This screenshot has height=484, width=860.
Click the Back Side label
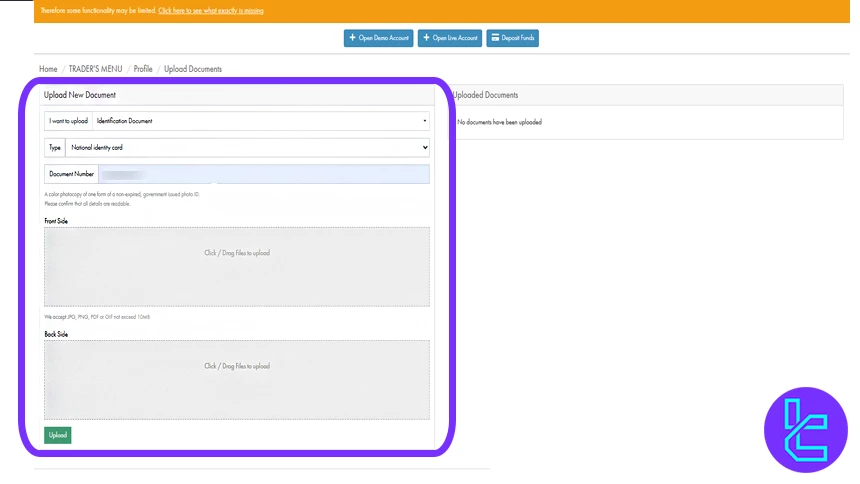click(56, 334)
